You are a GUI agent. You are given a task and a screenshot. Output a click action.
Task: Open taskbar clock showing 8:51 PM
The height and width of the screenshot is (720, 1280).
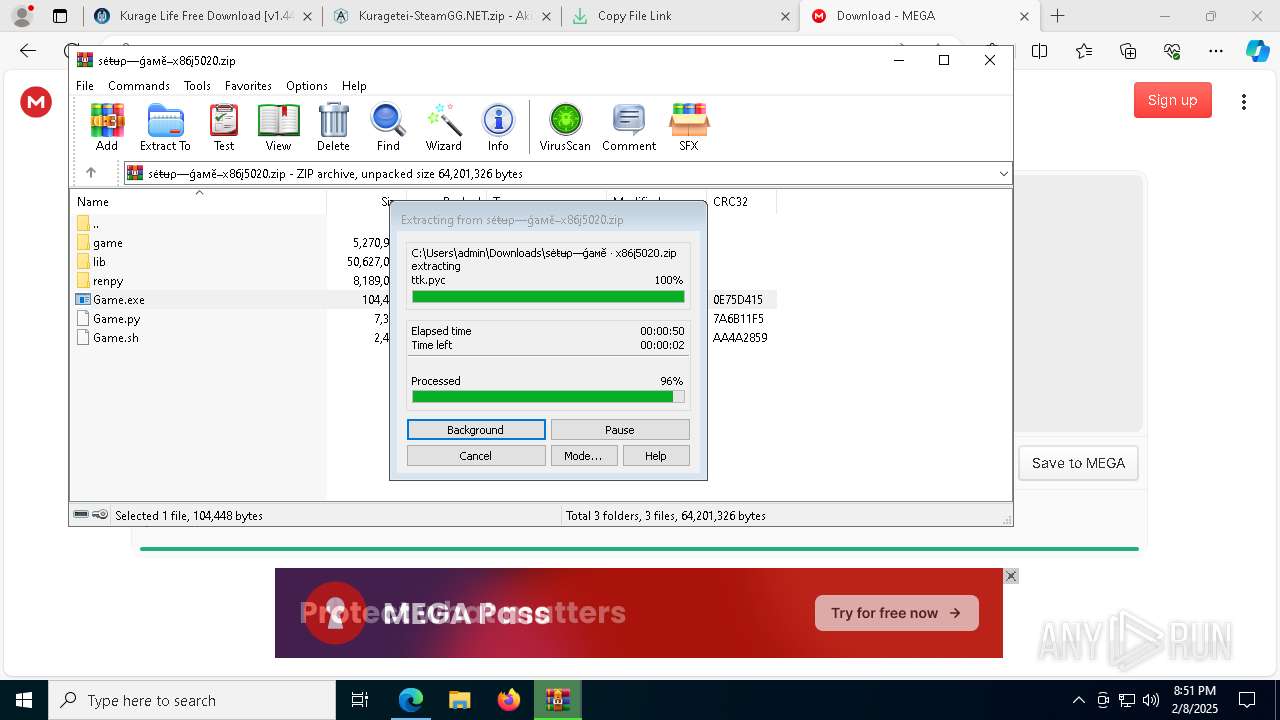tap(1194, 700)
